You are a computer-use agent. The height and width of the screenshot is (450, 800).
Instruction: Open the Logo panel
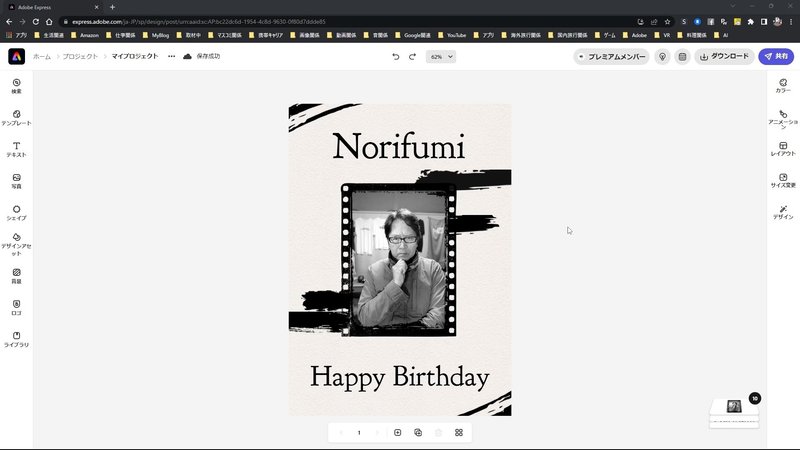(x=16, y=308)
